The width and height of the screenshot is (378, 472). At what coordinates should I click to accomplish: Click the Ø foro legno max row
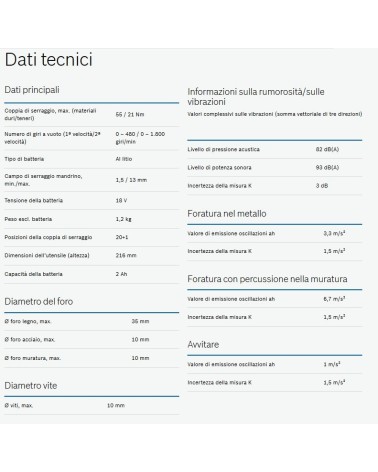coord(92,322)
